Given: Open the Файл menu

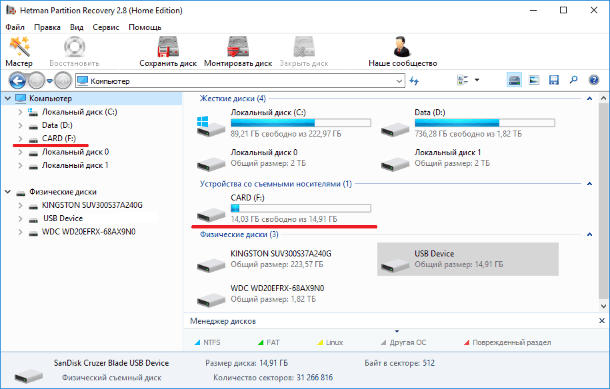Looking at the screenshot, I should click(x=15, y=27).
